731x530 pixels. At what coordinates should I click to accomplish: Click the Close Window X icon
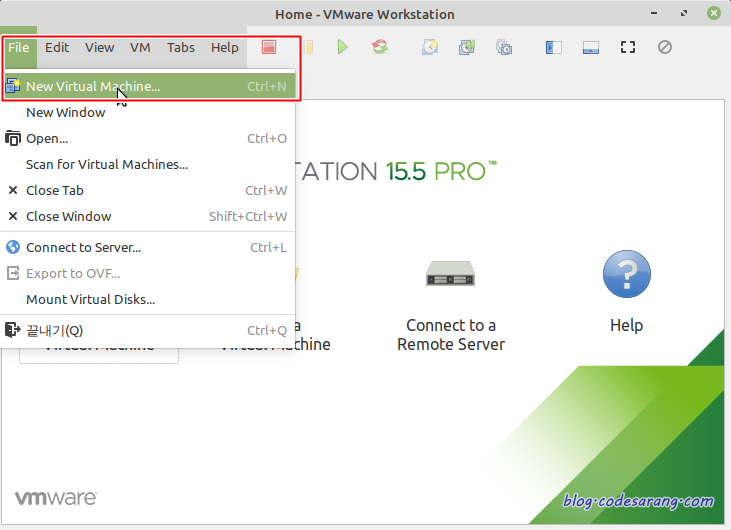(13, 216)
